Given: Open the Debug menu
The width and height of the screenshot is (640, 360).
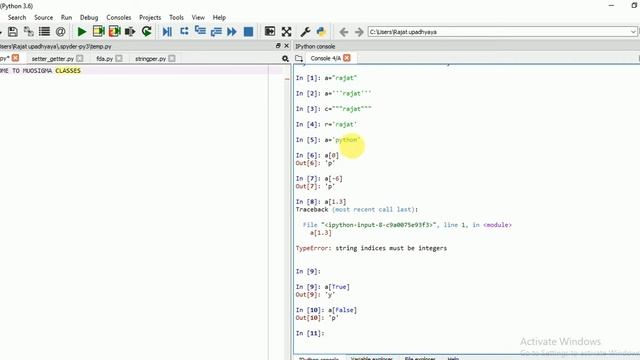Looking at the screenshot, I should [89, 18].
